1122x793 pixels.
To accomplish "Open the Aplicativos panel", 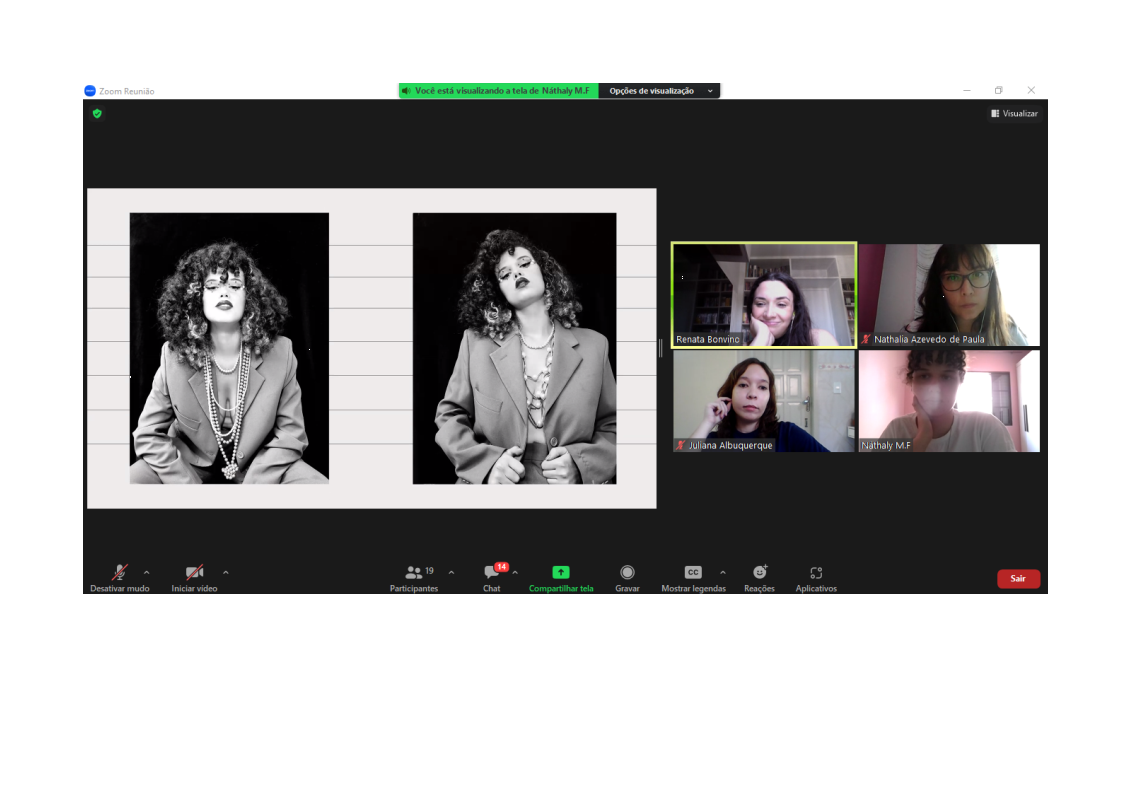I will pos(816,573).
